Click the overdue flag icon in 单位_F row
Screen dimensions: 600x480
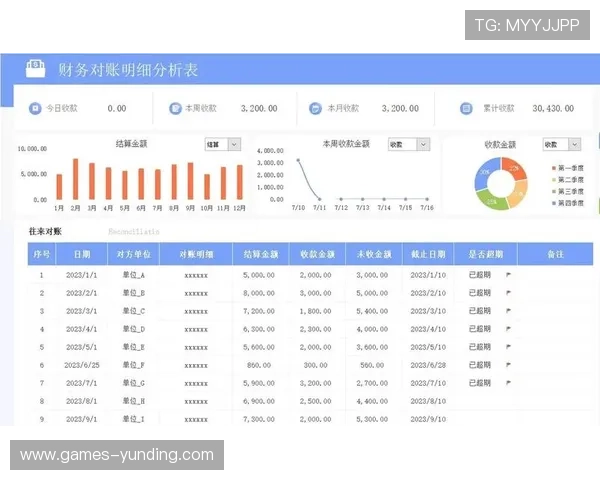pyautogui.click(x=509, y=365)
